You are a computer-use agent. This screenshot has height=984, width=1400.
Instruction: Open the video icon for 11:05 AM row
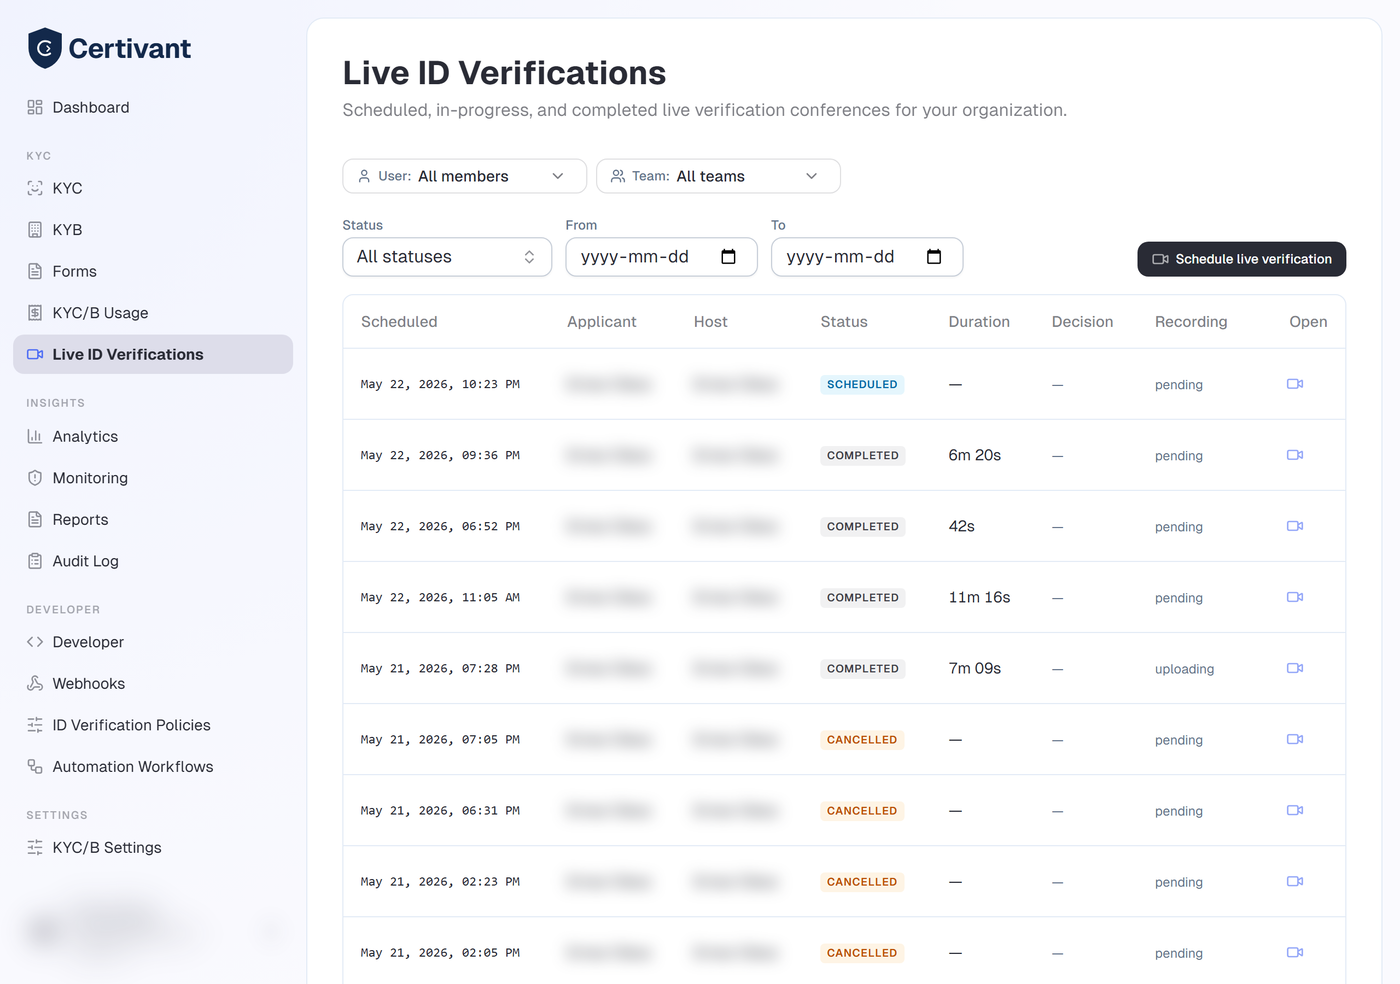1295,597
